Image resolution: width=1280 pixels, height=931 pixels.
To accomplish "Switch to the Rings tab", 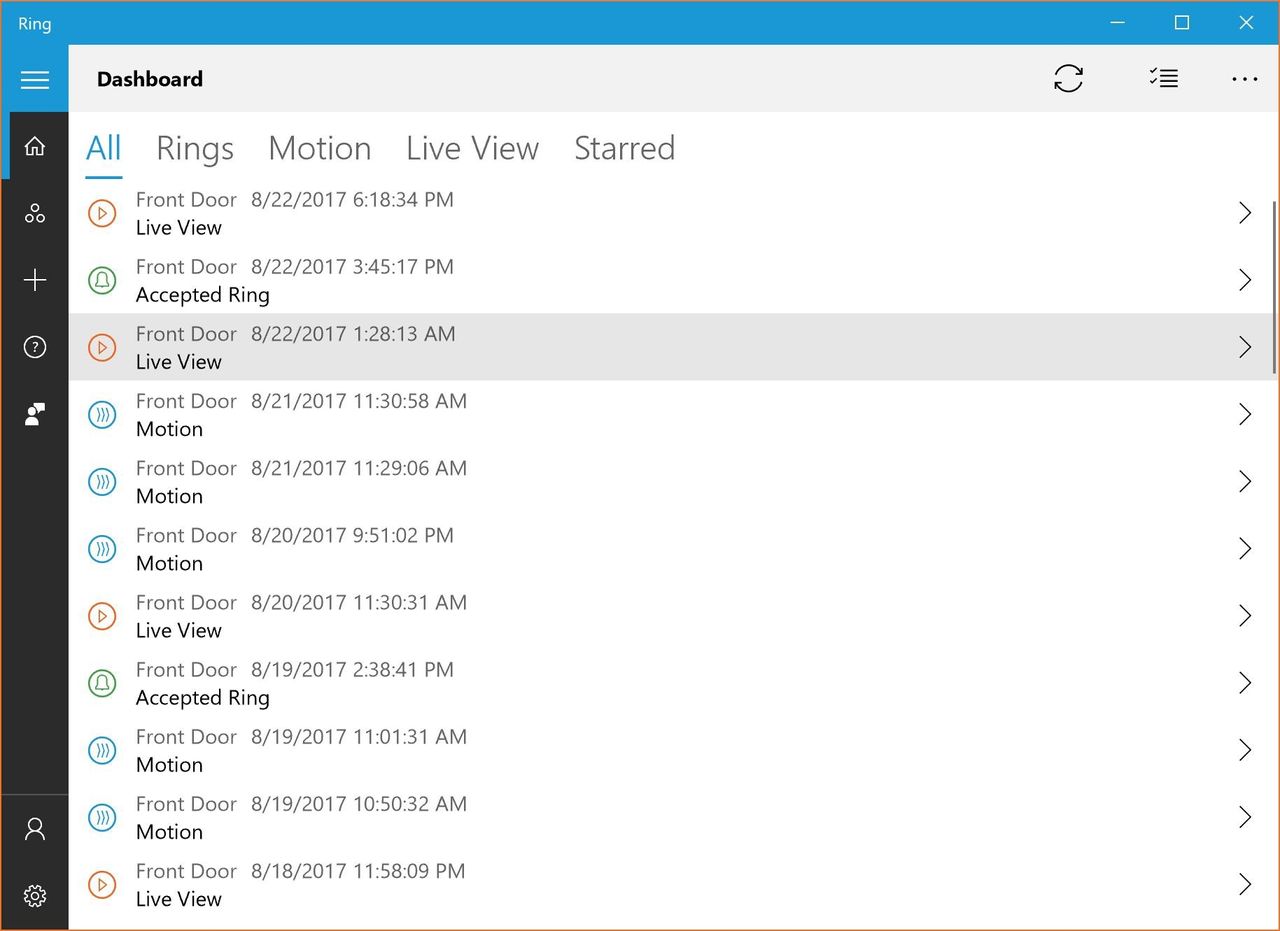I will coord(195,148).
